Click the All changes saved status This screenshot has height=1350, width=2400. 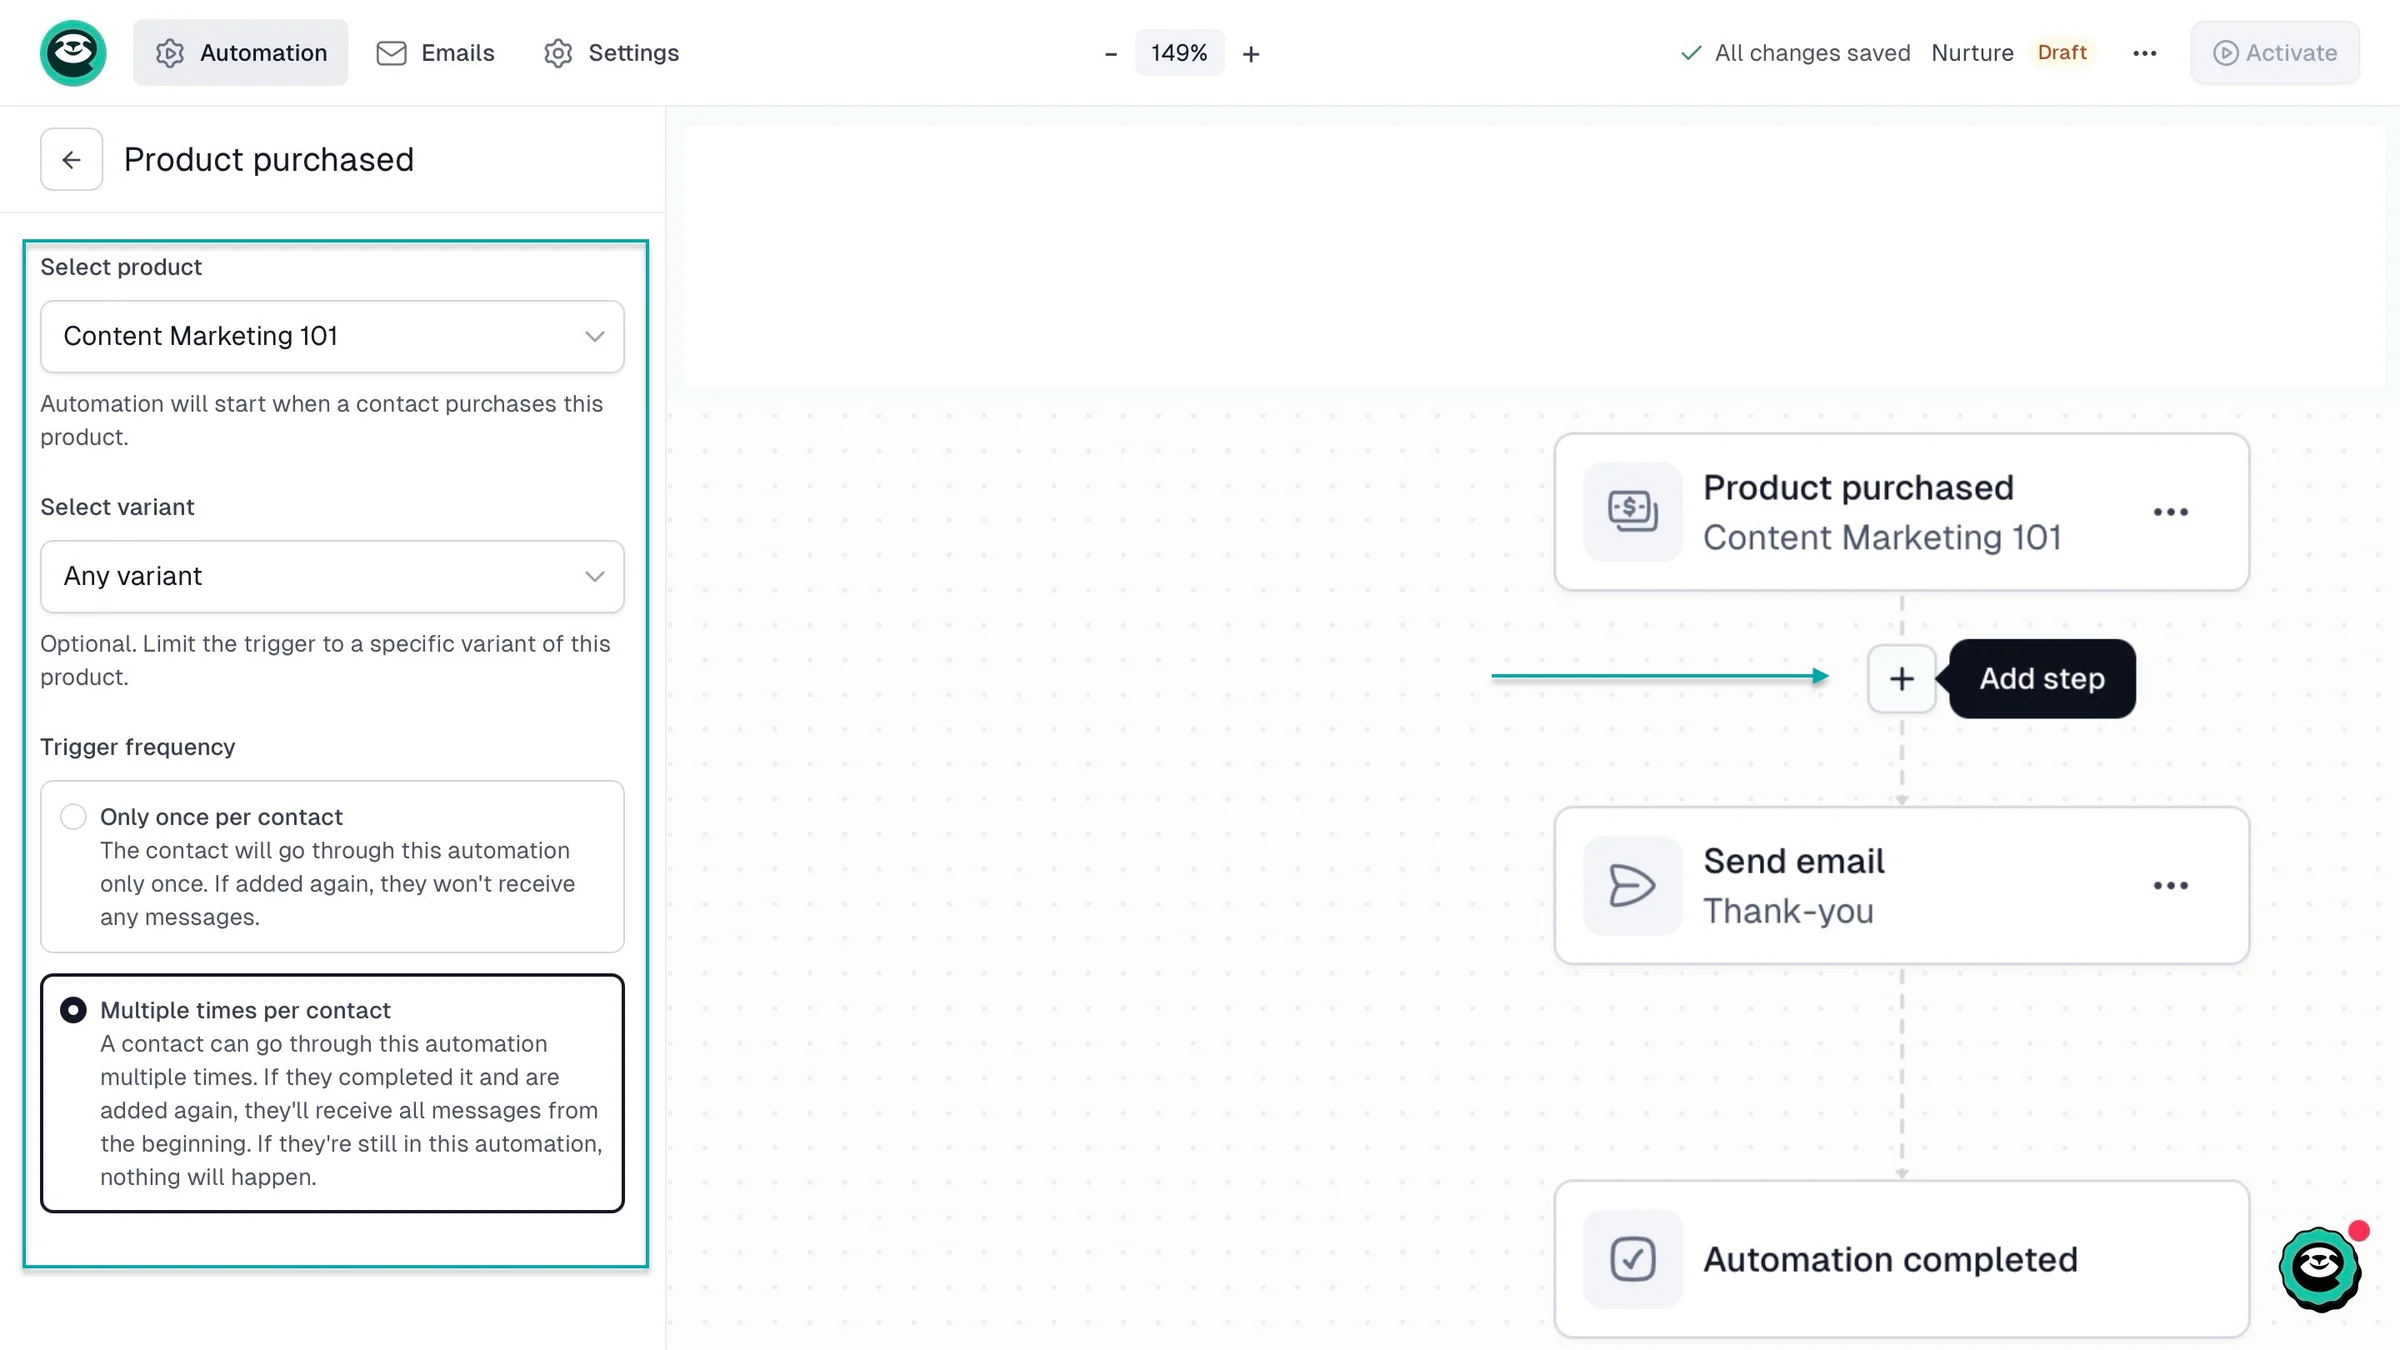(1795, 53)
